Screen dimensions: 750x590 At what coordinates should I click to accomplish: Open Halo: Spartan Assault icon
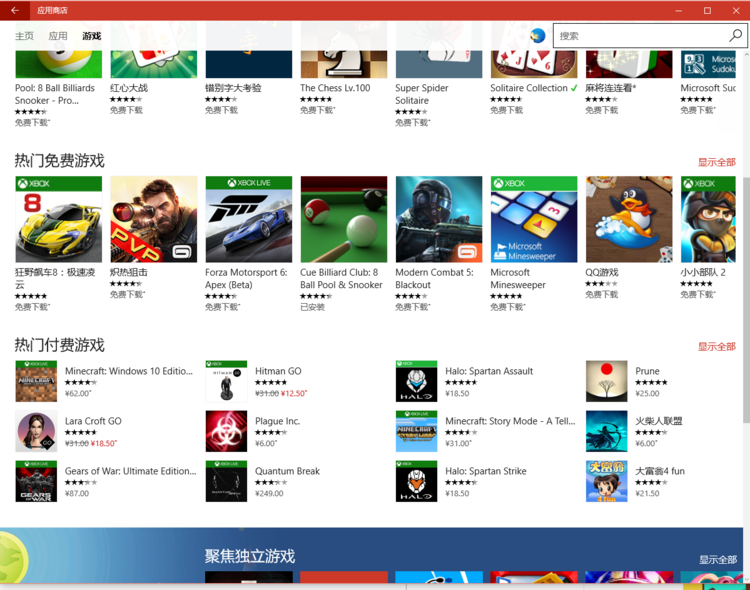click(x=417, y=381)
